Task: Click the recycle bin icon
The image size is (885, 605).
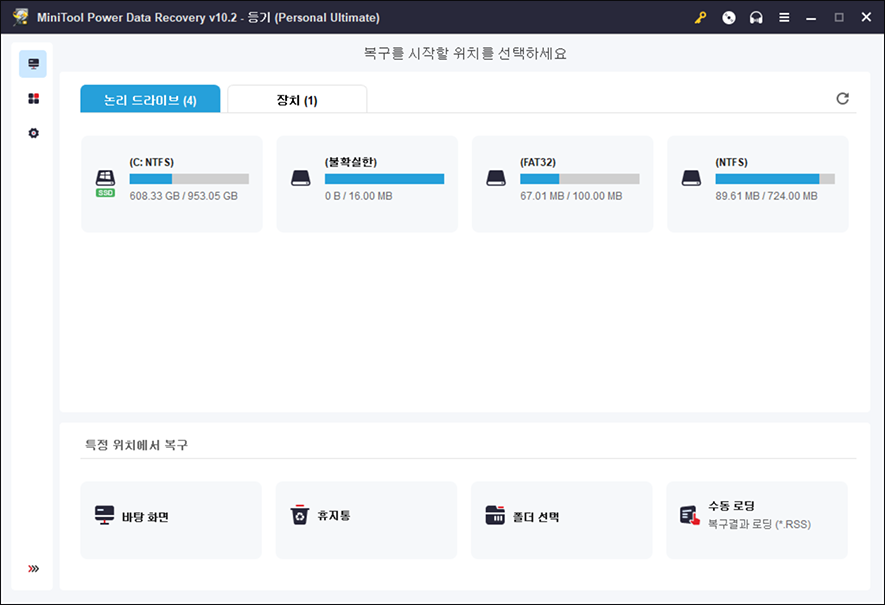Action: click(x=300, y=515)
